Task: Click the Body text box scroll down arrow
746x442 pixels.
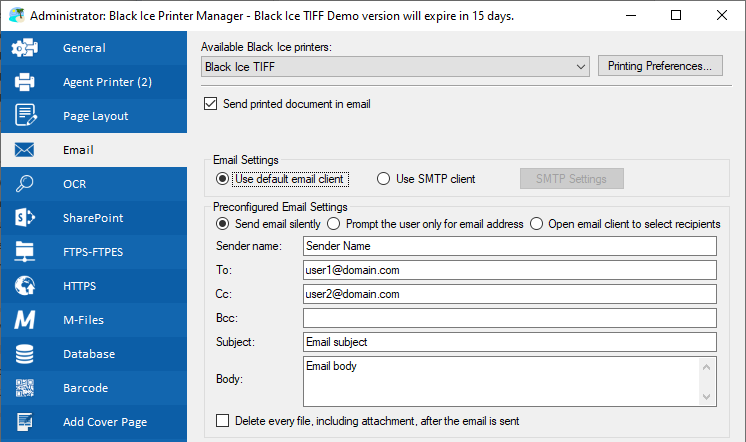Action: click(x=709, y=397)
